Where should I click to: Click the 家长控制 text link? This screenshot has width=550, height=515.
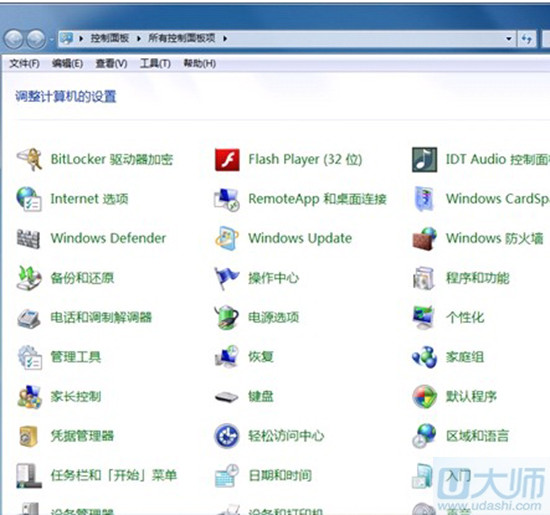click(x=76, y=397)
